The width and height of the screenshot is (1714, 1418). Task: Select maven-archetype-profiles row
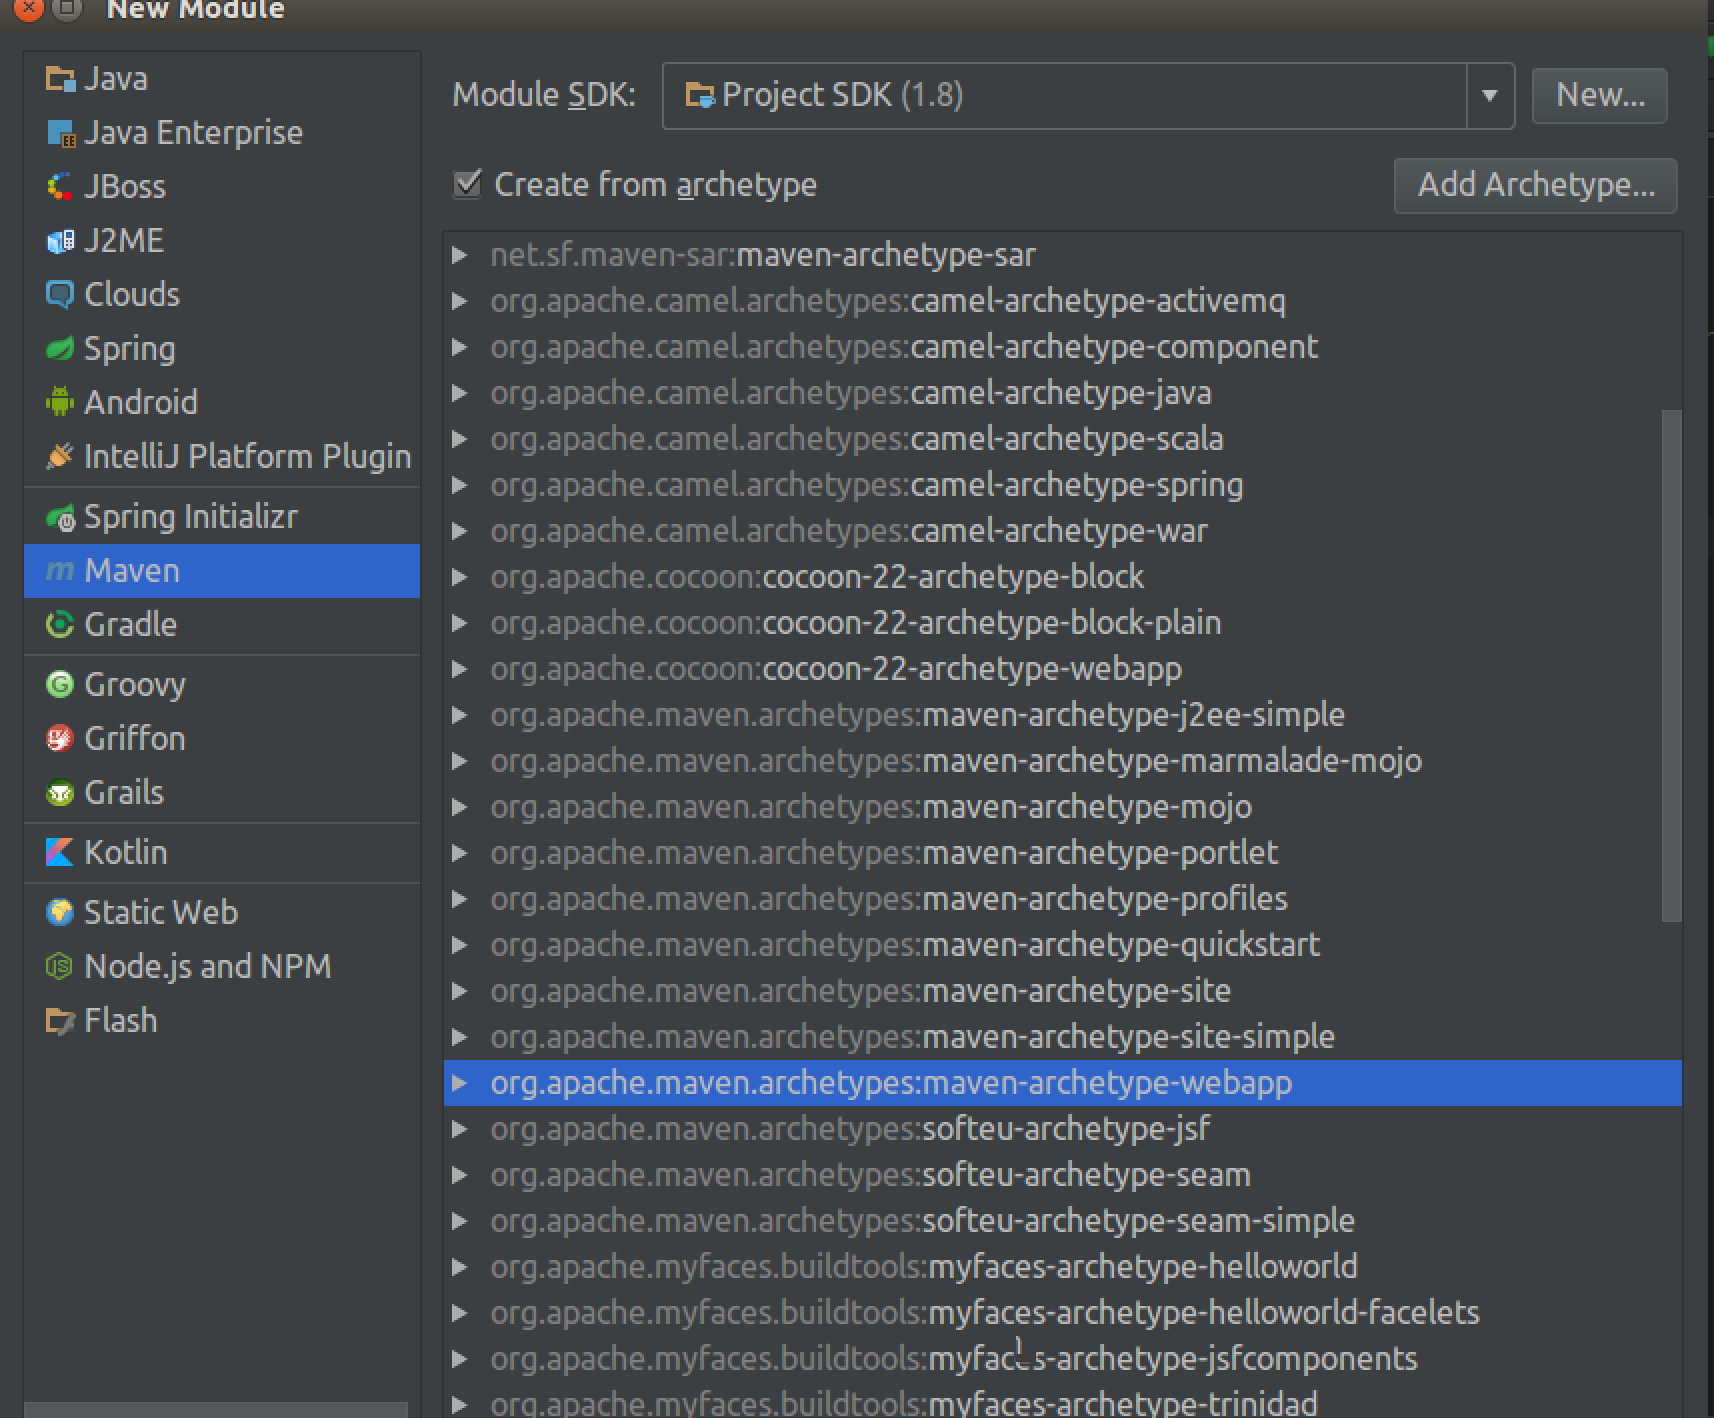pos(1062,899)
